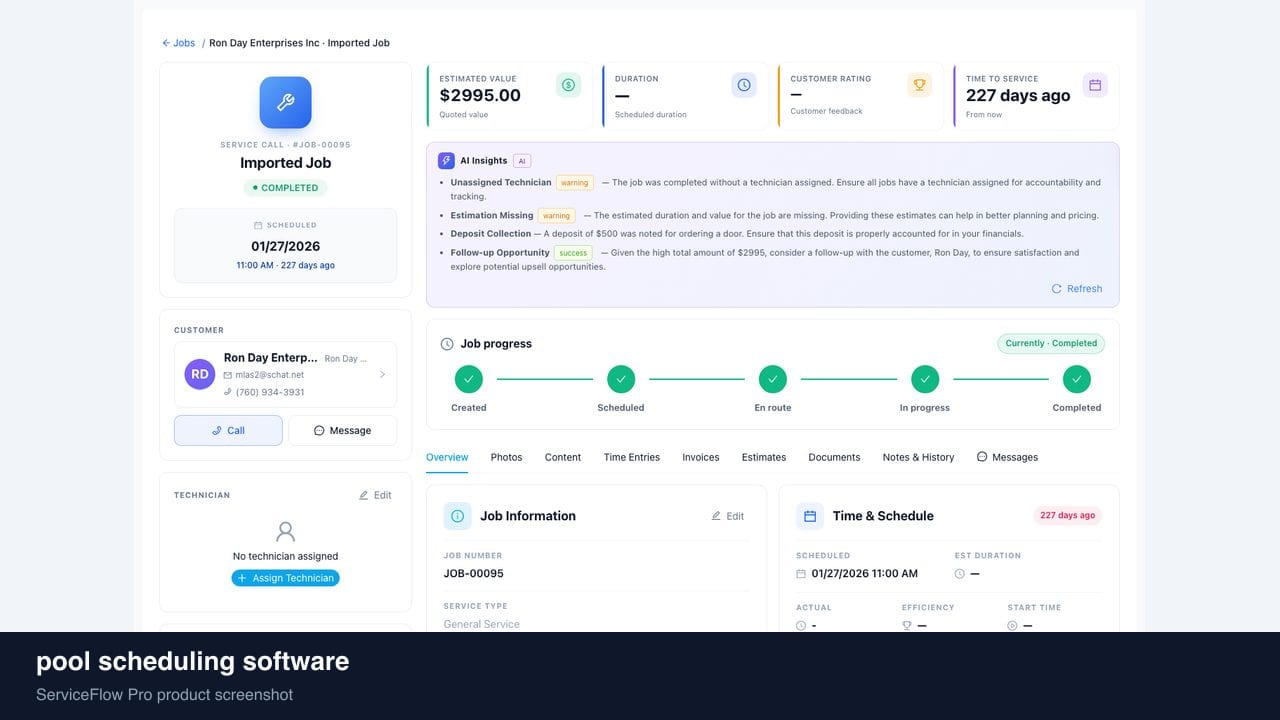Click the clock icon on Duration card
Screen dimensions: 1280x720
[744, 85]
